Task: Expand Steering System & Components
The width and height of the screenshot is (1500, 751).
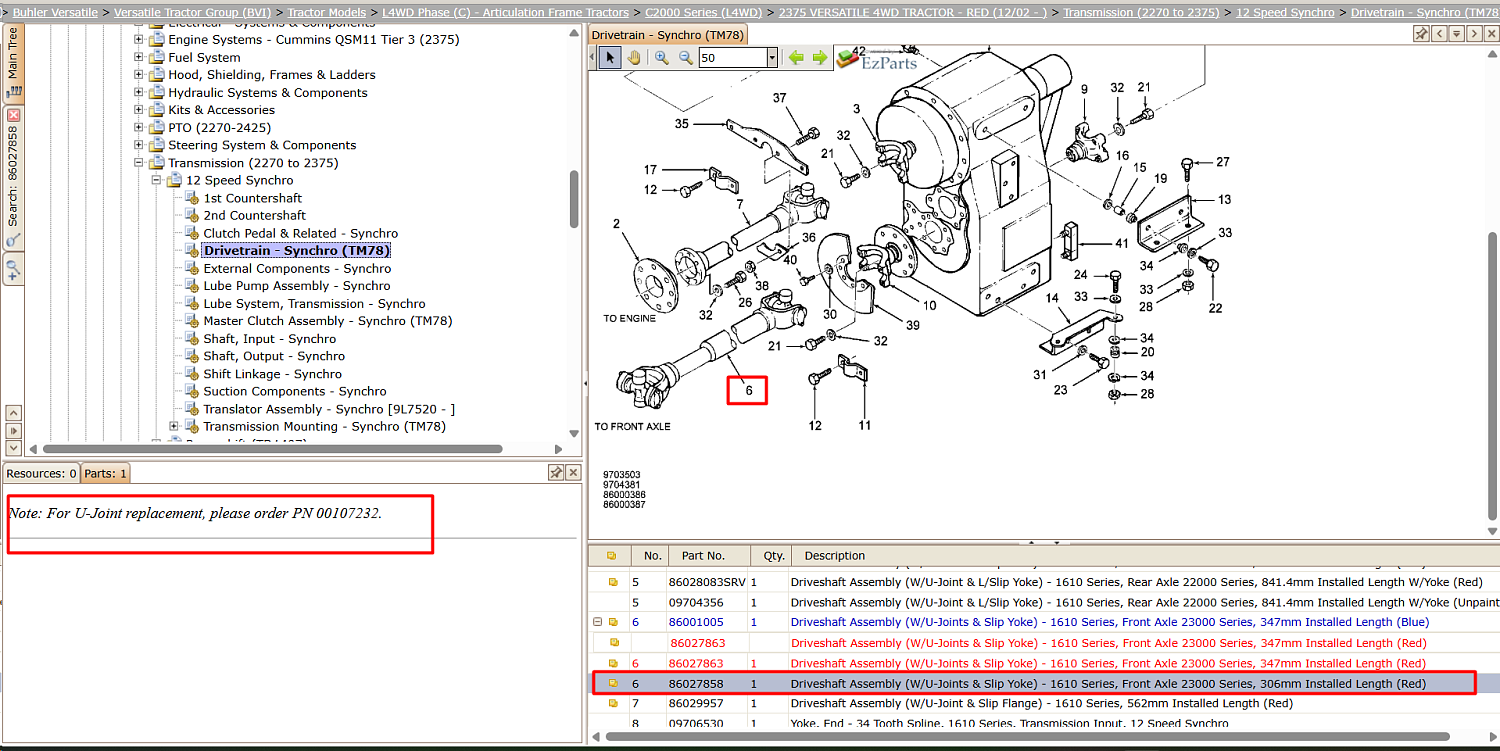Action: point(139,145)
